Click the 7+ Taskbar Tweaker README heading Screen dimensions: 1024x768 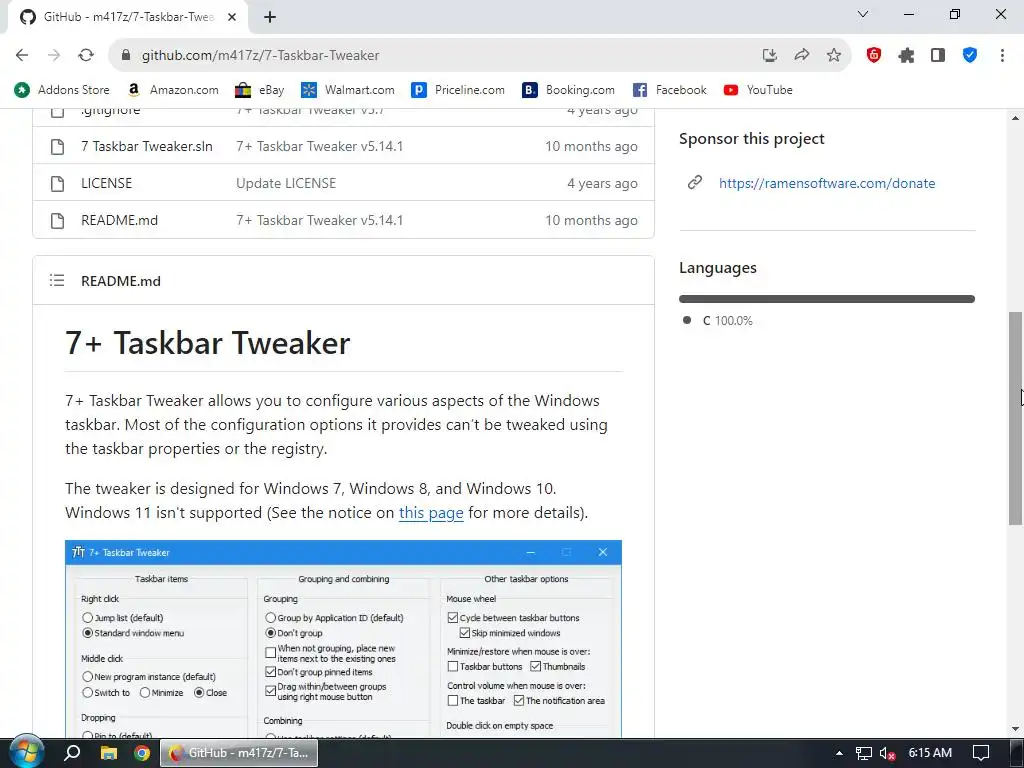tap(208, 343)
